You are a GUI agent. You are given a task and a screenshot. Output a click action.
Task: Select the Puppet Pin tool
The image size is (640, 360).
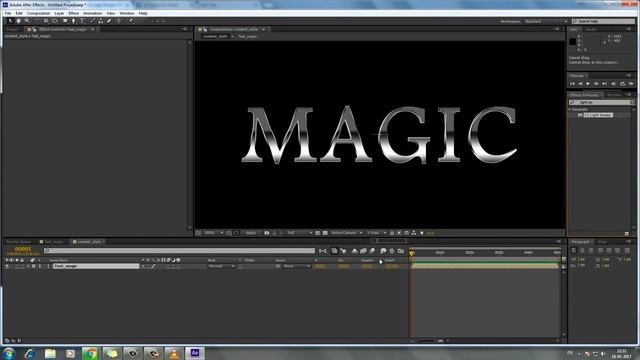pos(131,21)
